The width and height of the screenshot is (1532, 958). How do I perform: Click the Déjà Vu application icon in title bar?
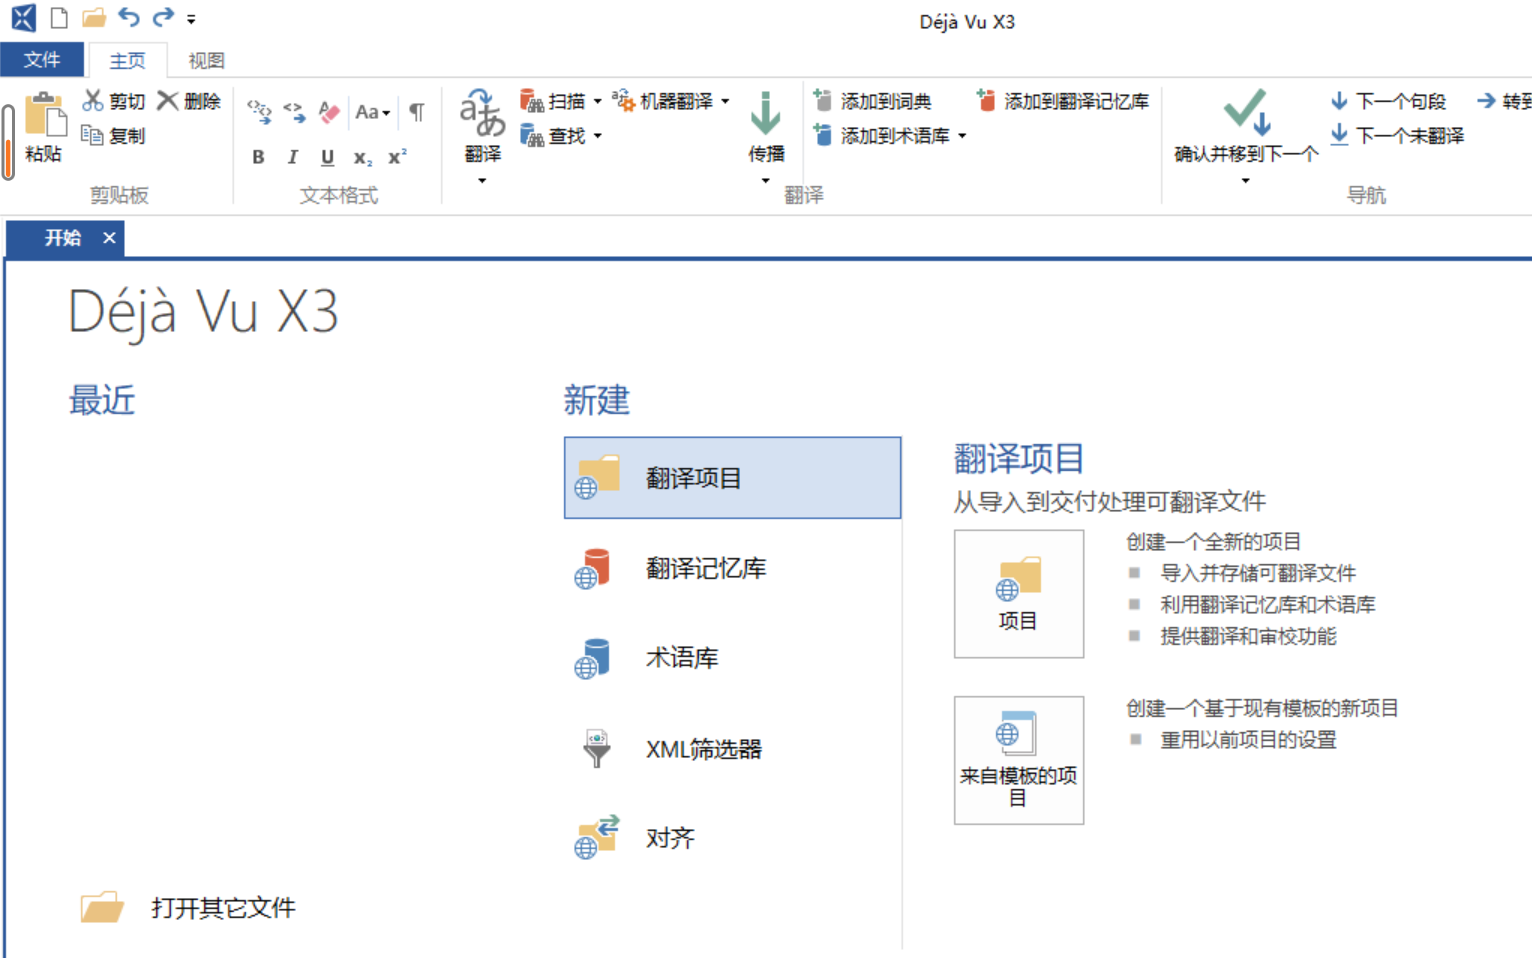(23, 18)
